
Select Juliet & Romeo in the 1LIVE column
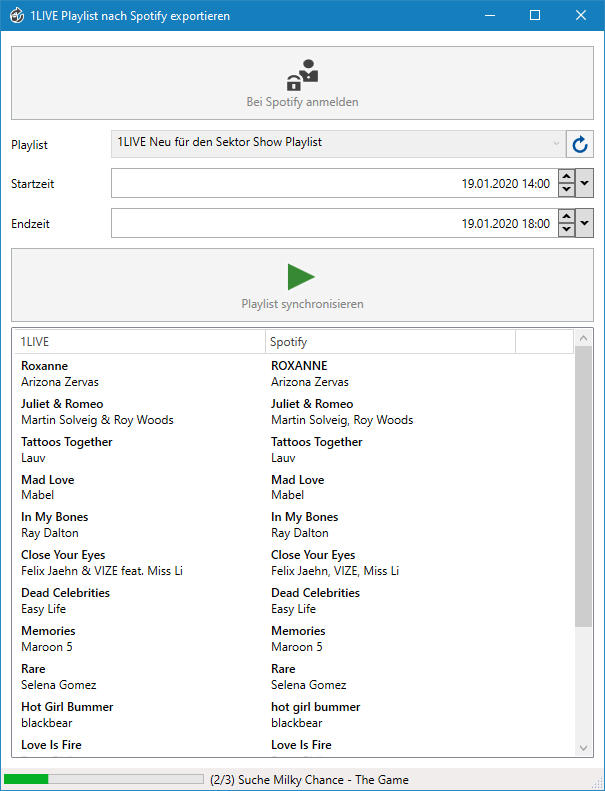pos(62,404)
